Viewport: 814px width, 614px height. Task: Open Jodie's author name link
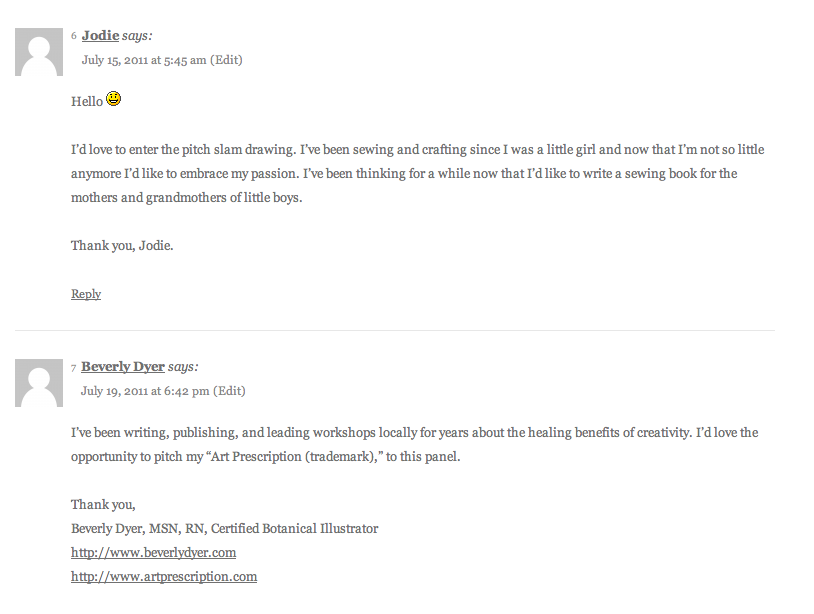pos(100,35)
